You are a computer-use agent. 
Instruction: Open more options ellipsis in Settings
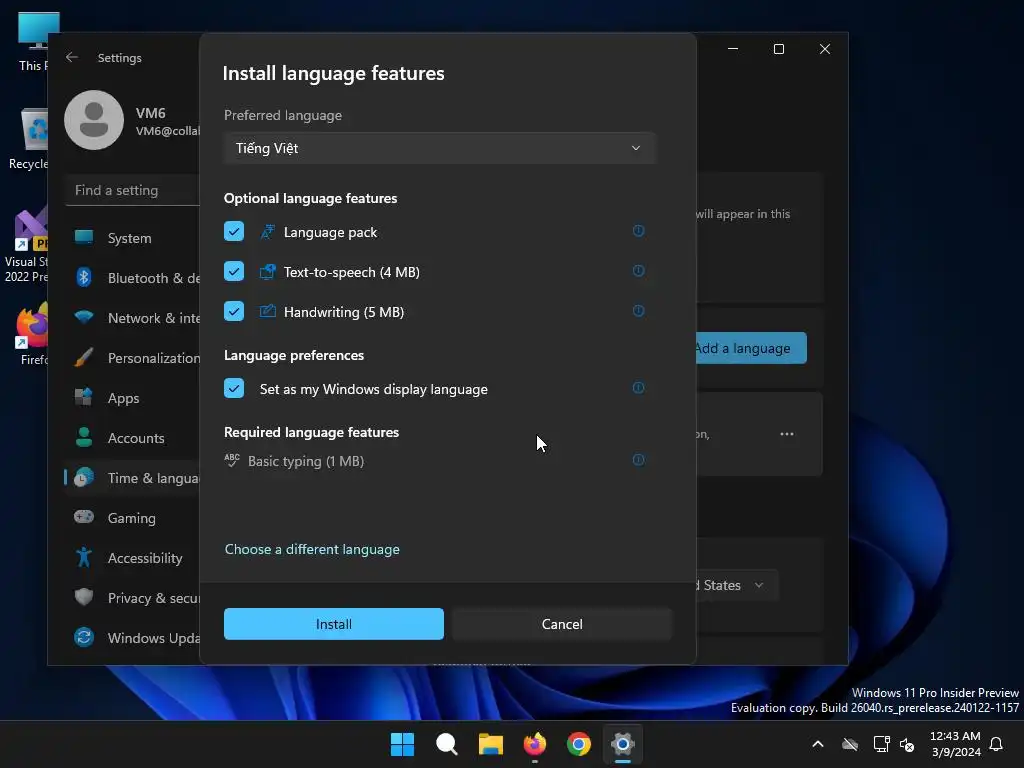(x=787, y=434)
